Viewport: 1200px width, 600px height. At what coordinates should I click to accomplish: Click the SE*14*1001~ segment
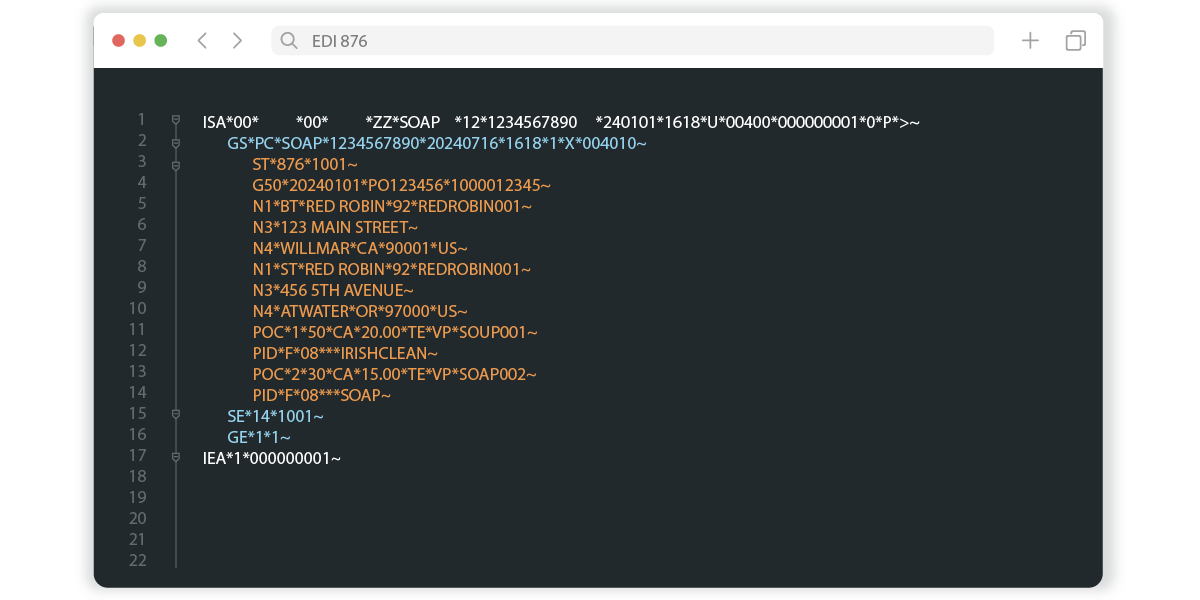276,416
